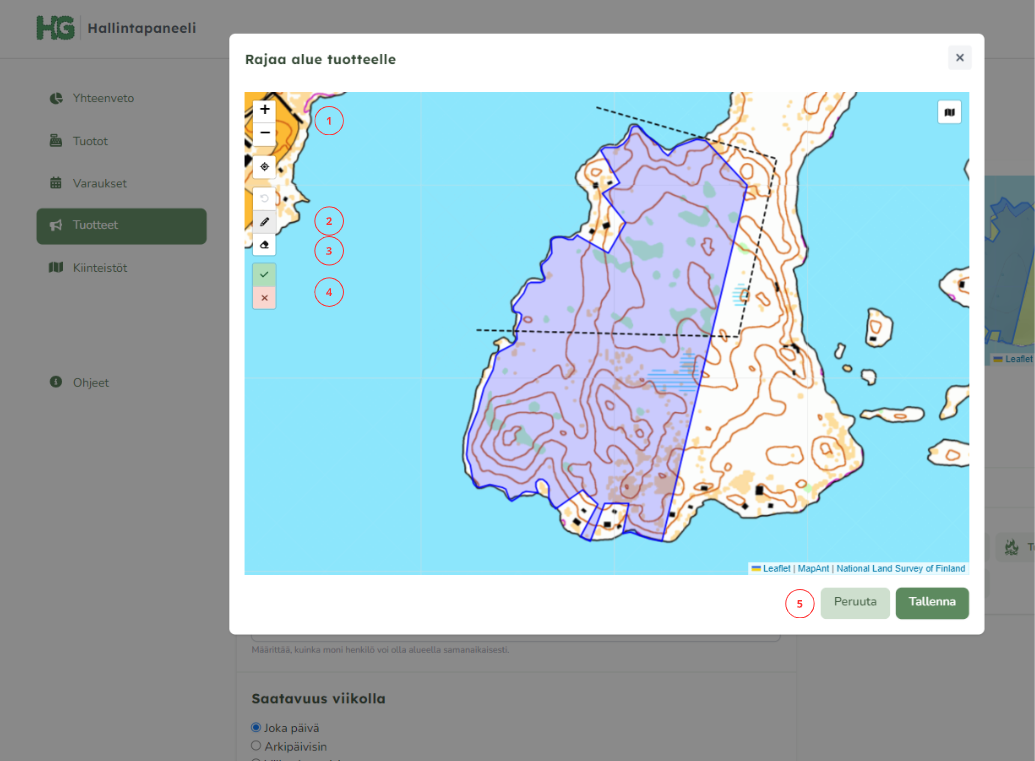Choose the Arkipäivisin radio option

pos(256,746)
